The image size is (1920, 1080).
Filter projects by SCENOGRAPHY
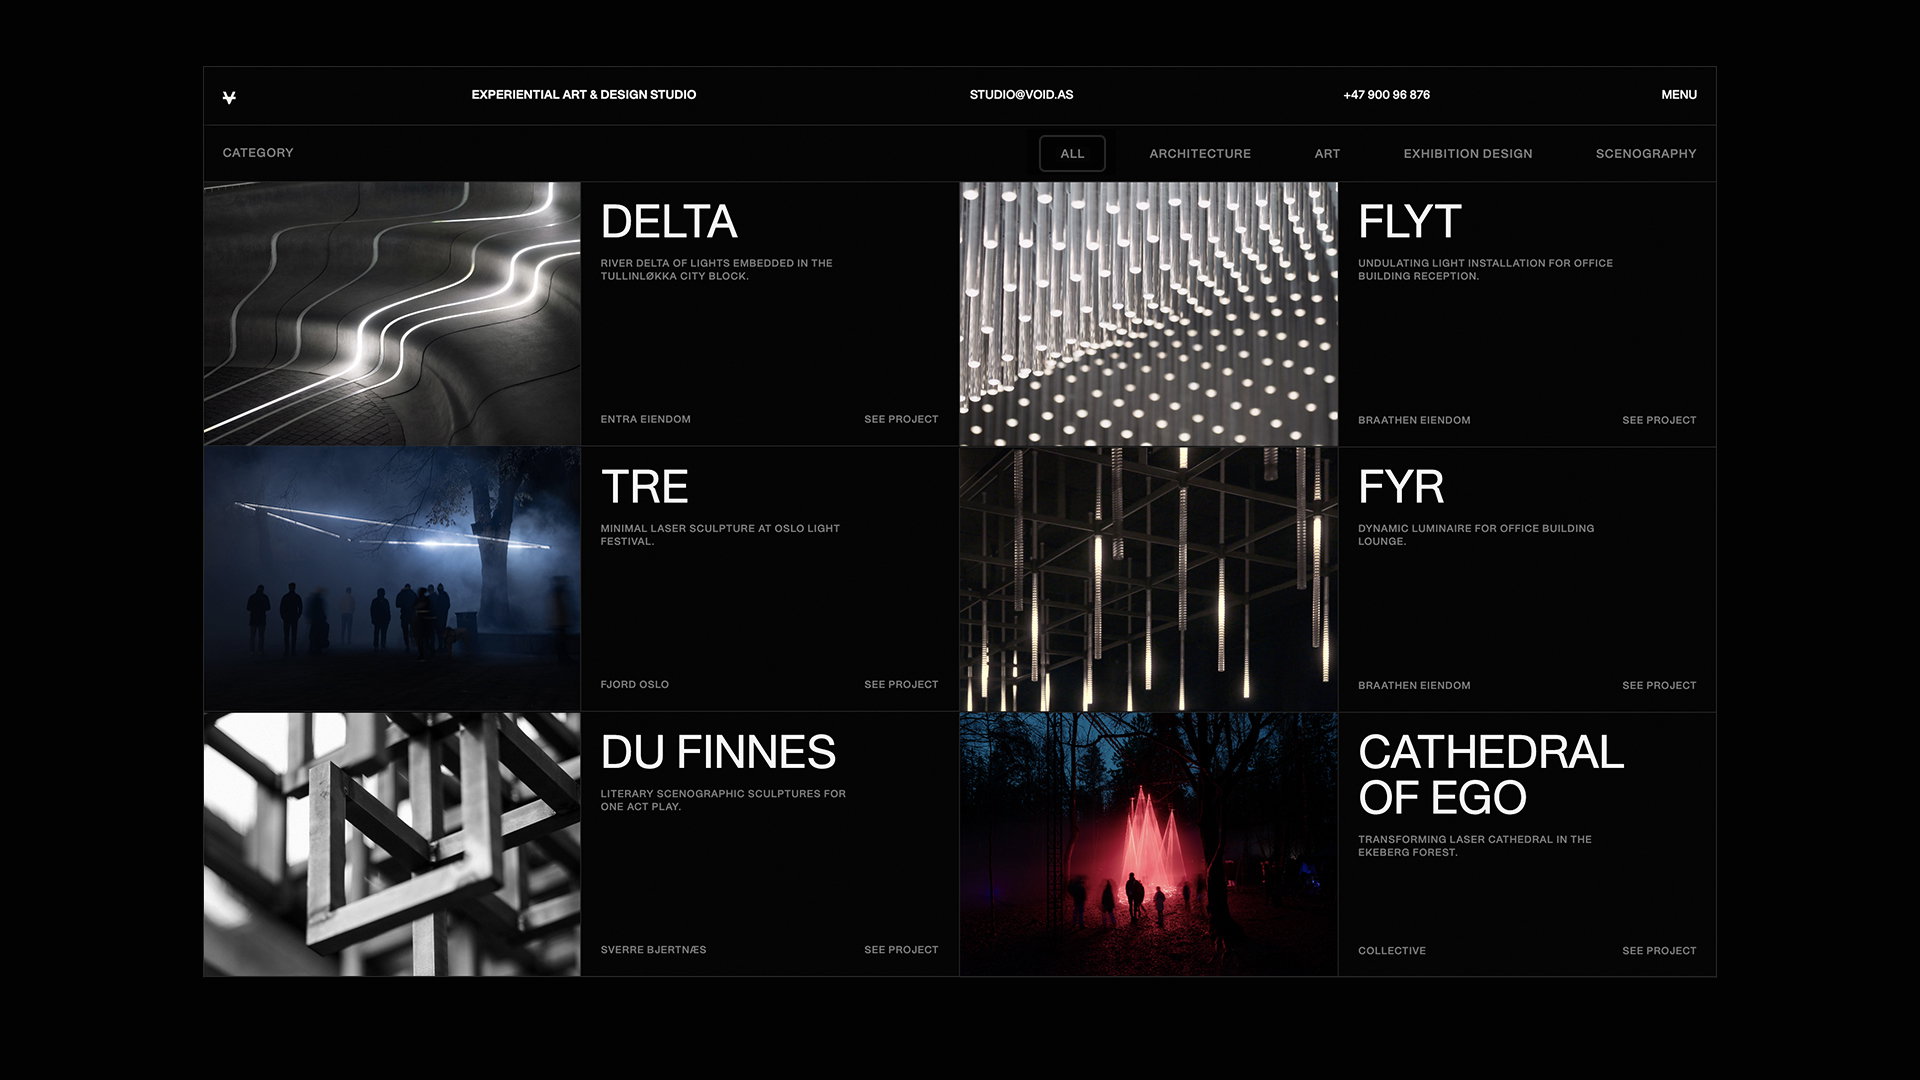point(1646,154)
